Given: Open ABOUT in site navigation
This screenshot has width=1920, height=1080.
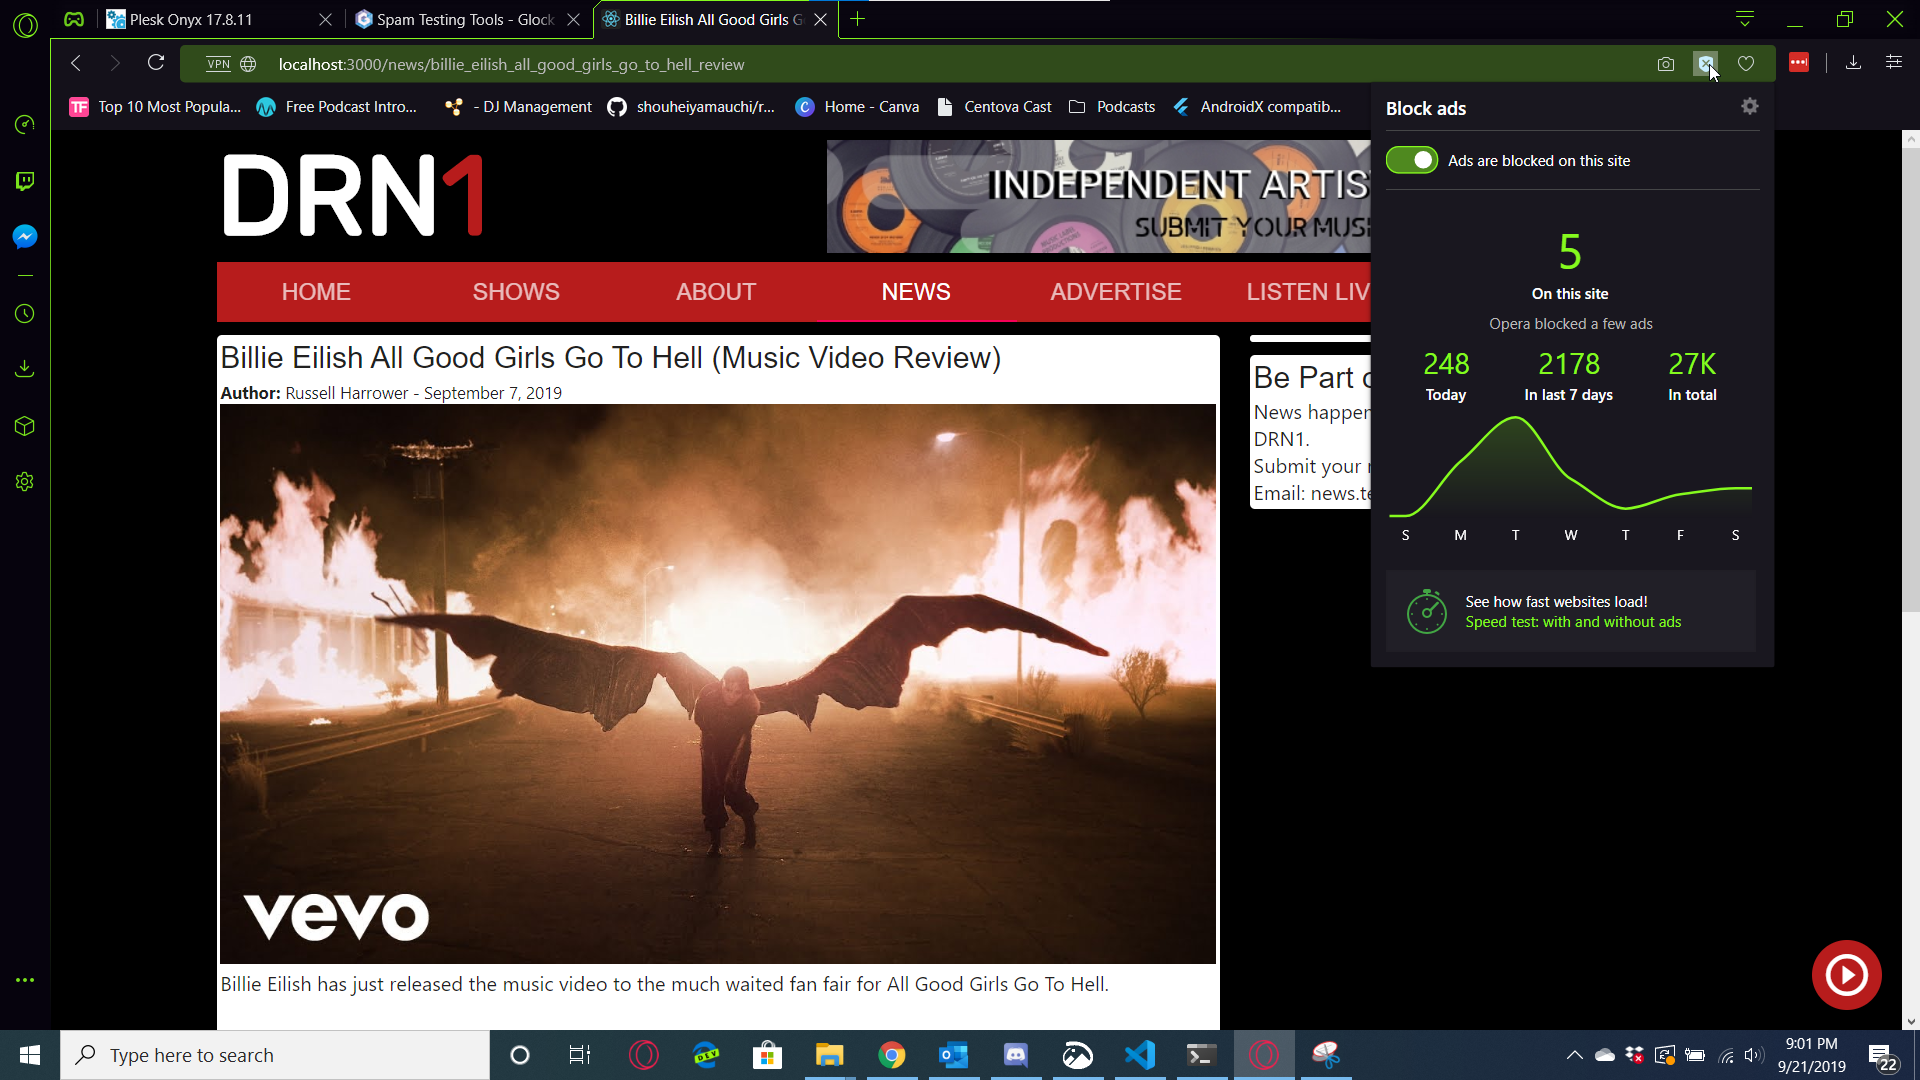Looking at the screenshot, I should coord(716,292).
